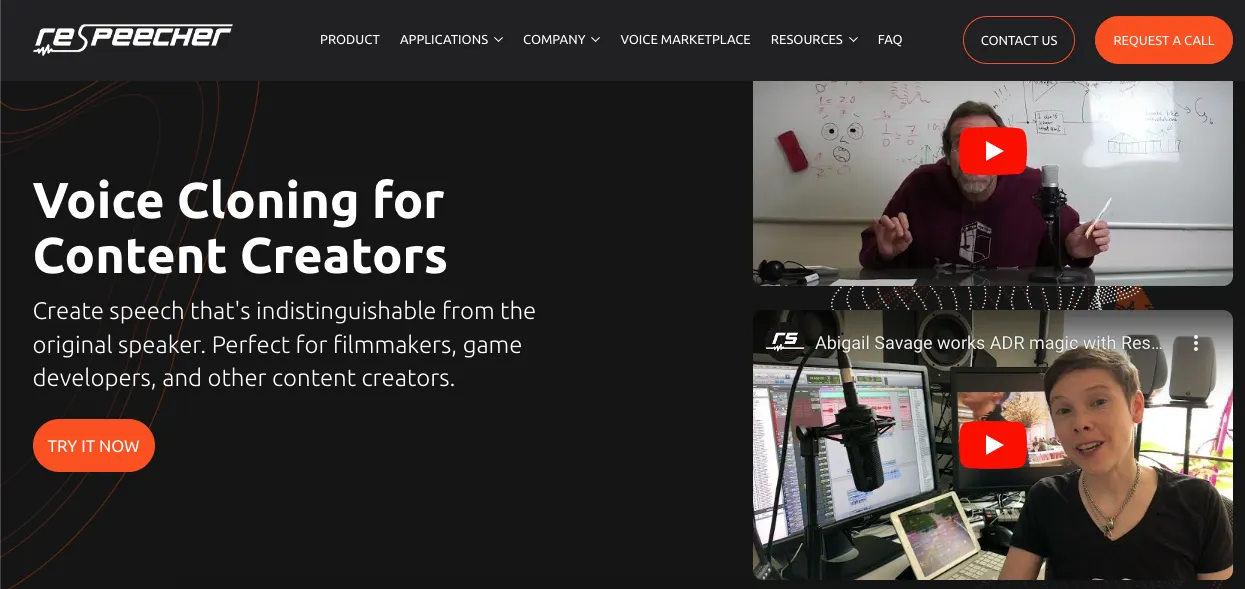Play the whiteboard YouTube video
This screenshot has width=1245, height=589.
pos(992,151)
